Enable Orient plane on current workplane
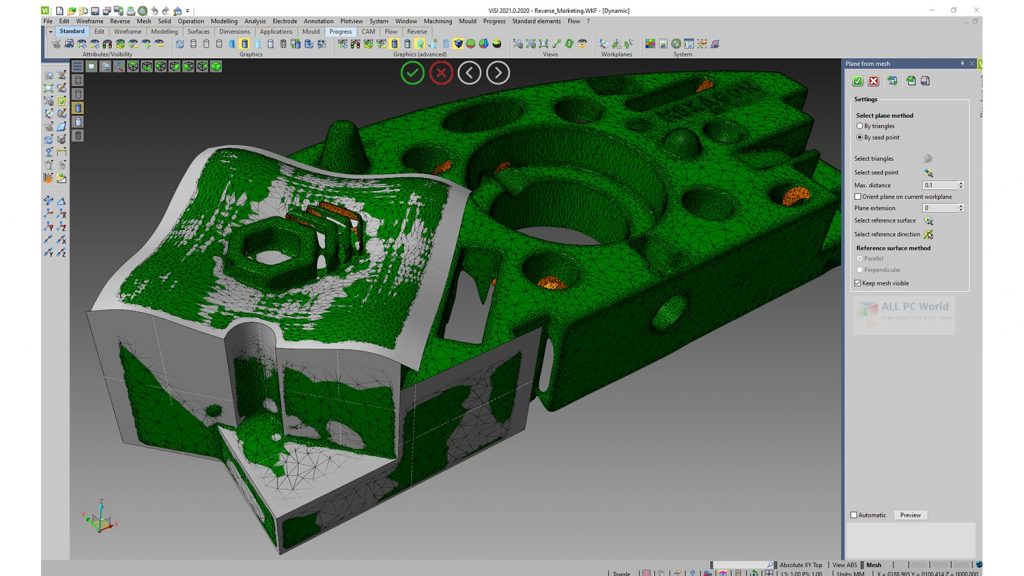1024x576 pixels. 858,197
